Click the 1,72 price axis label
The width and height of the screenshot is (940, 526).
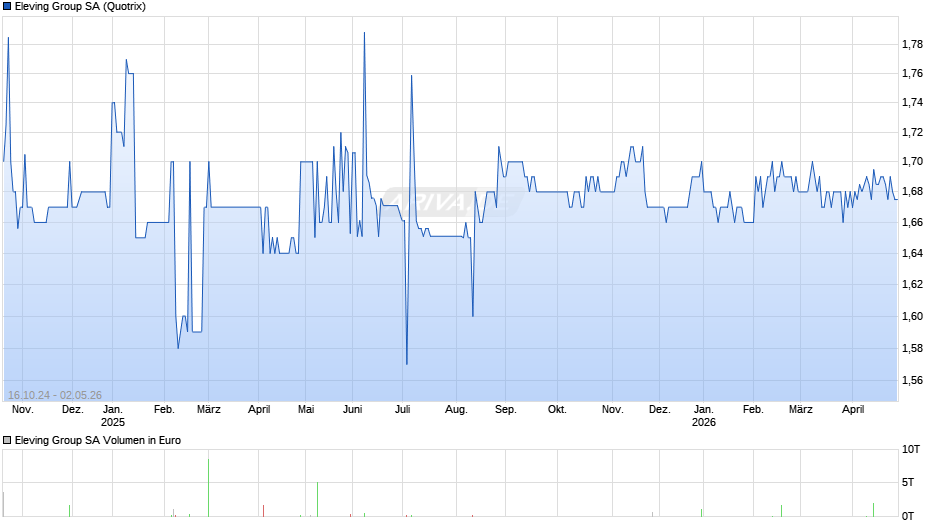coord(912,133)
